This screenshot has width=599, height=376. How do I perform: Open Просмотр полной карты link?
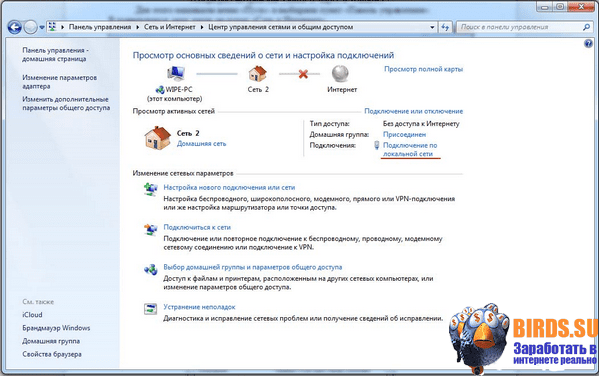point(423,69)
